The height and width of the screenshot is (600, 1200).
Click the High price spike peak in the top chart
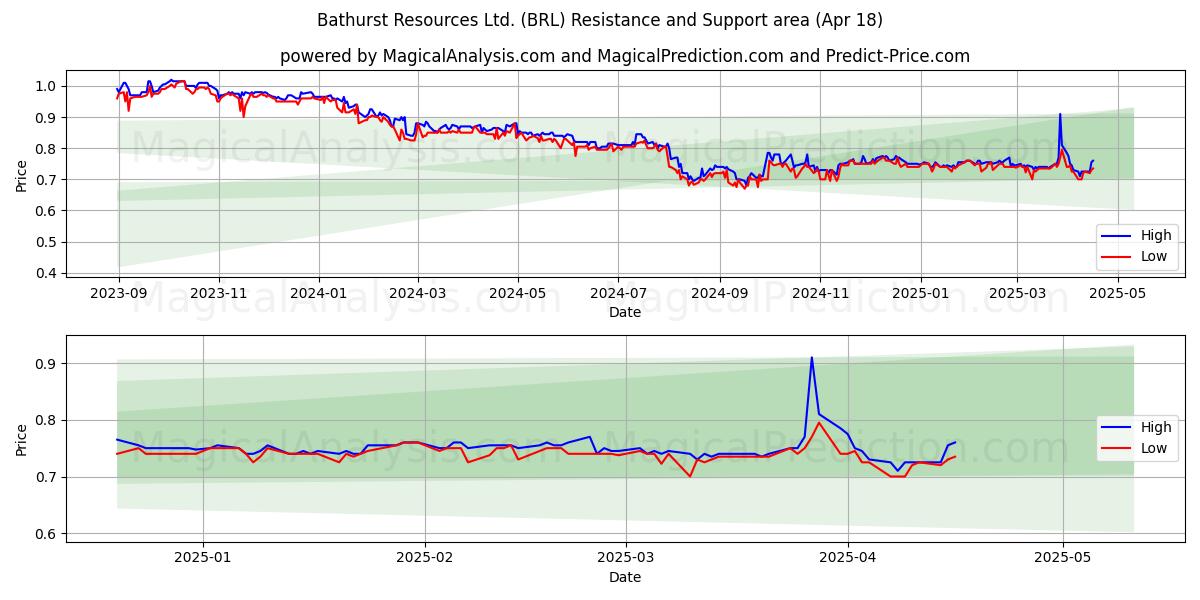click(x=1060, y=114)
